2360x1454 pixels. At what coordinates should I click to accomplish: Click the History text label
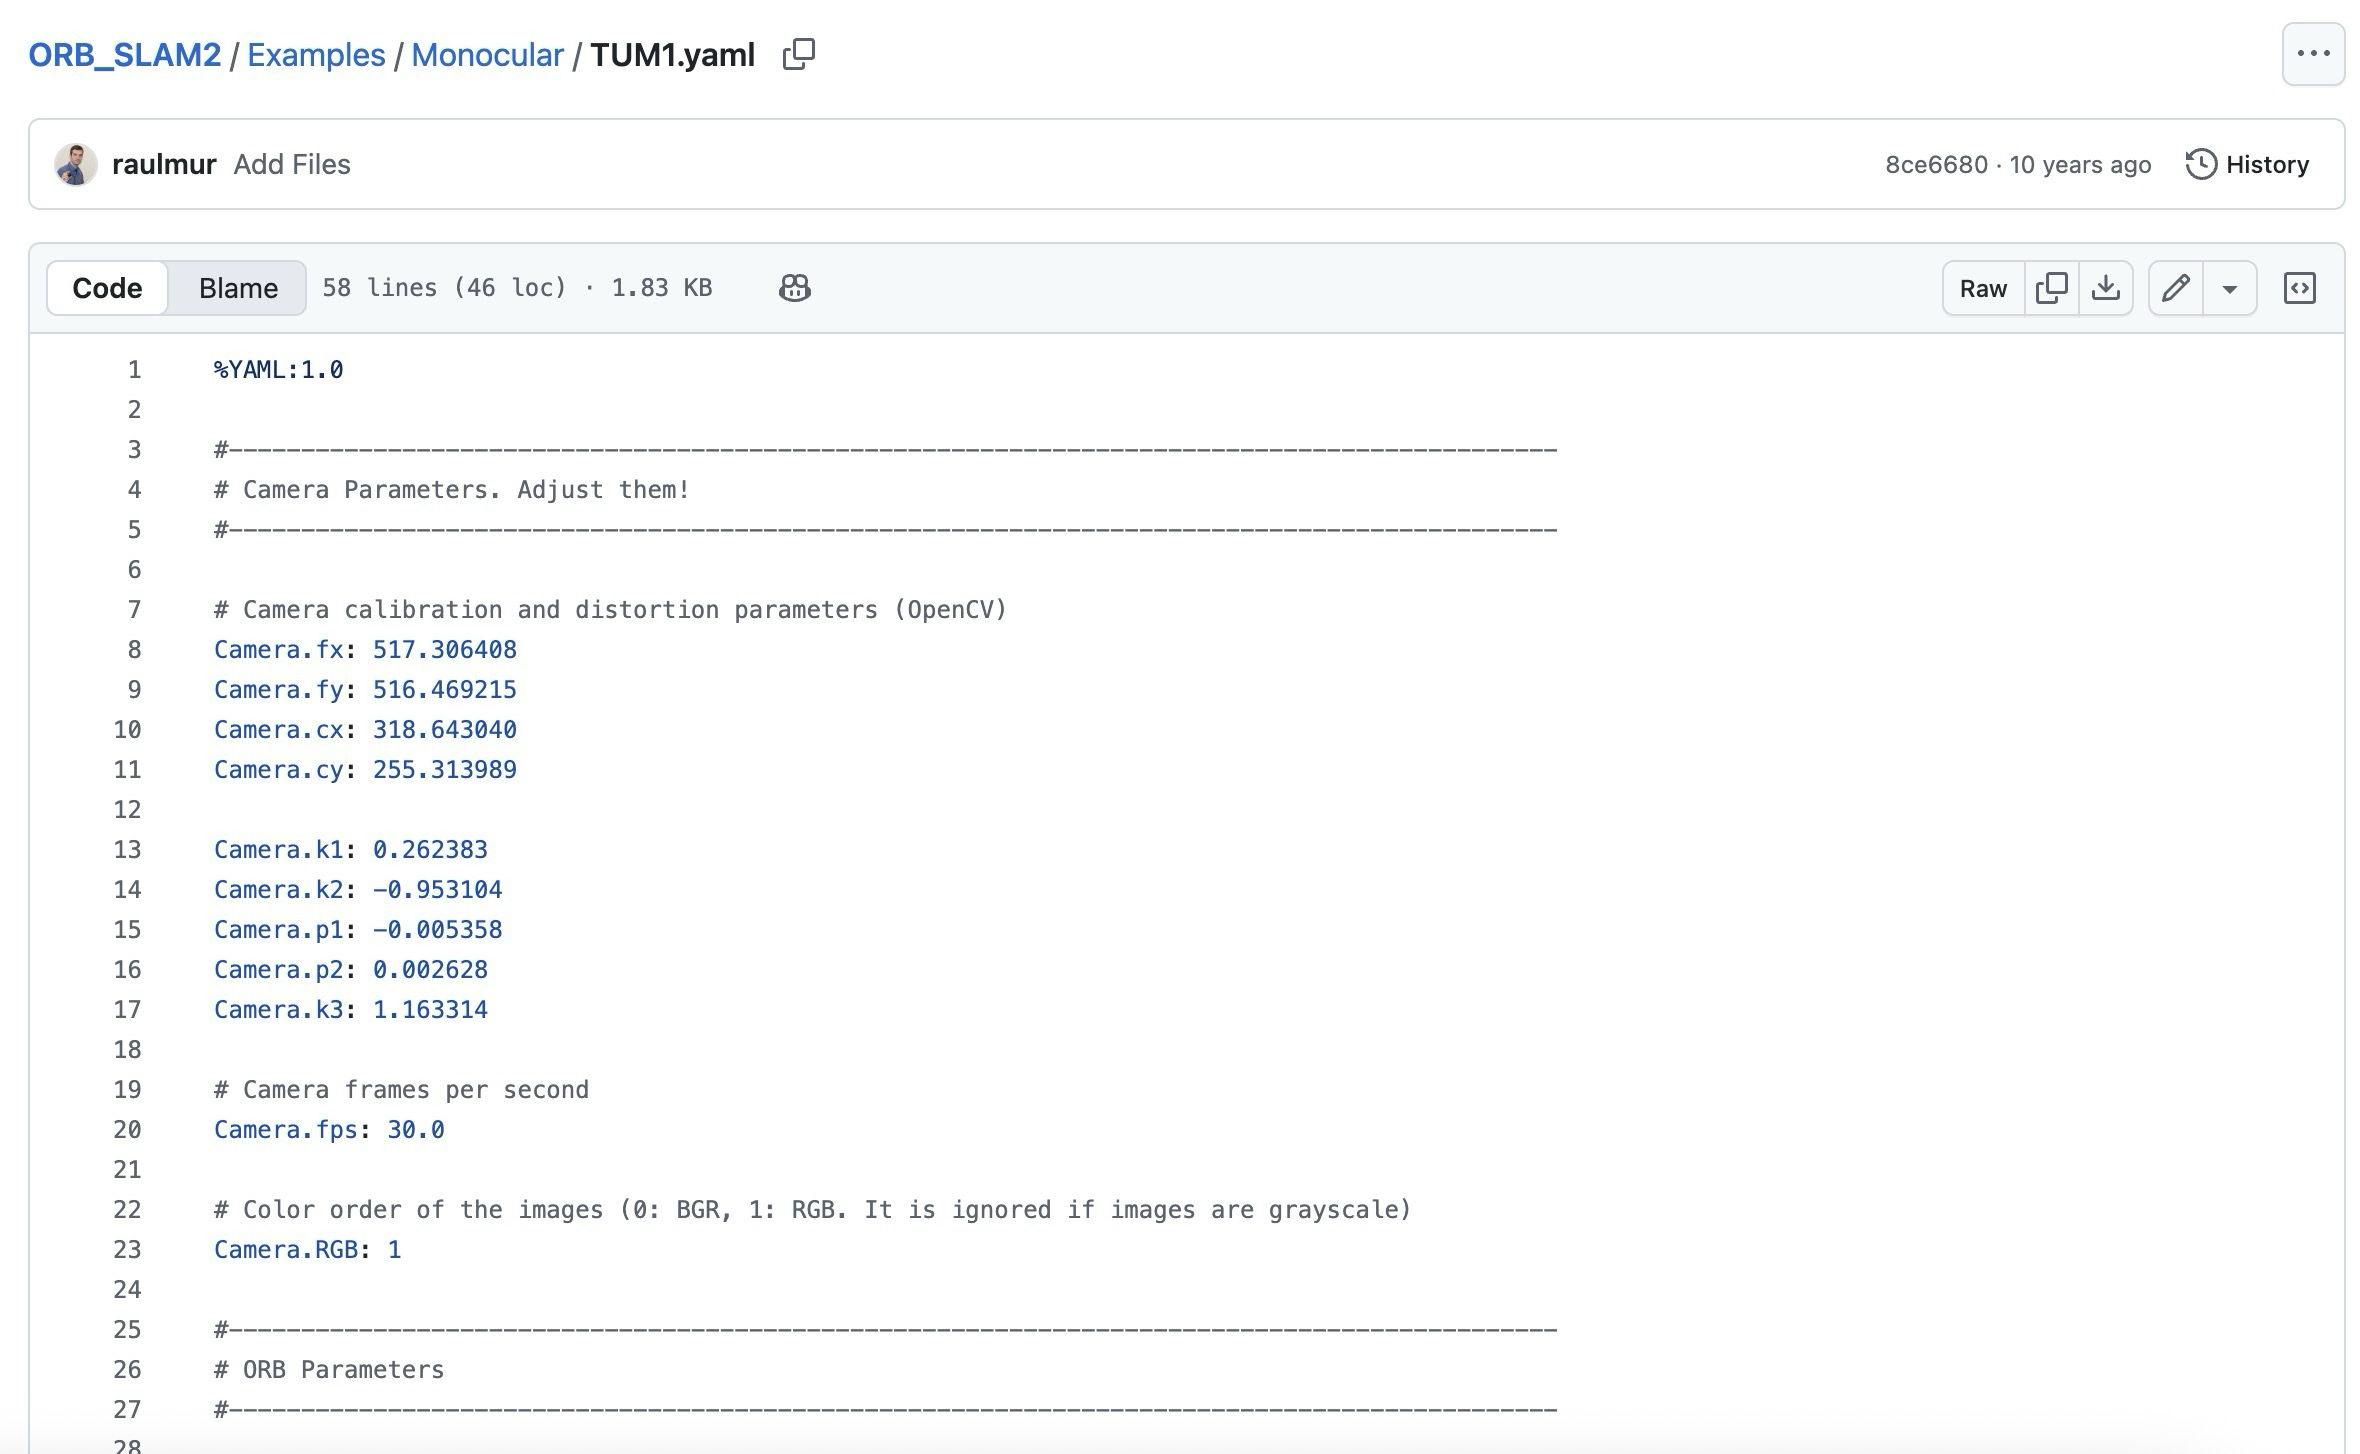click(x=2267, y=164)
